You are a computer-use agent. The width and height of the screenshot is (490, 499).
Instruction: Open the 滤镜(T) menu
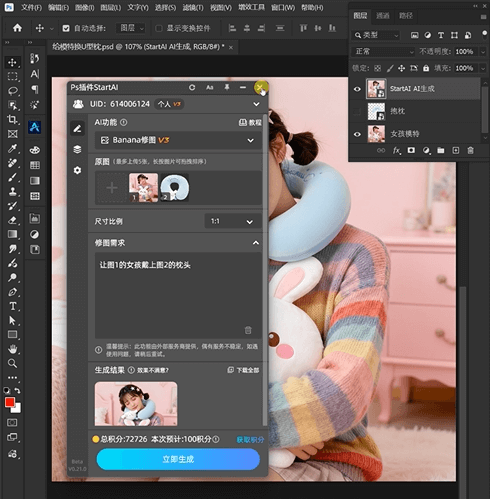(193, 7)
